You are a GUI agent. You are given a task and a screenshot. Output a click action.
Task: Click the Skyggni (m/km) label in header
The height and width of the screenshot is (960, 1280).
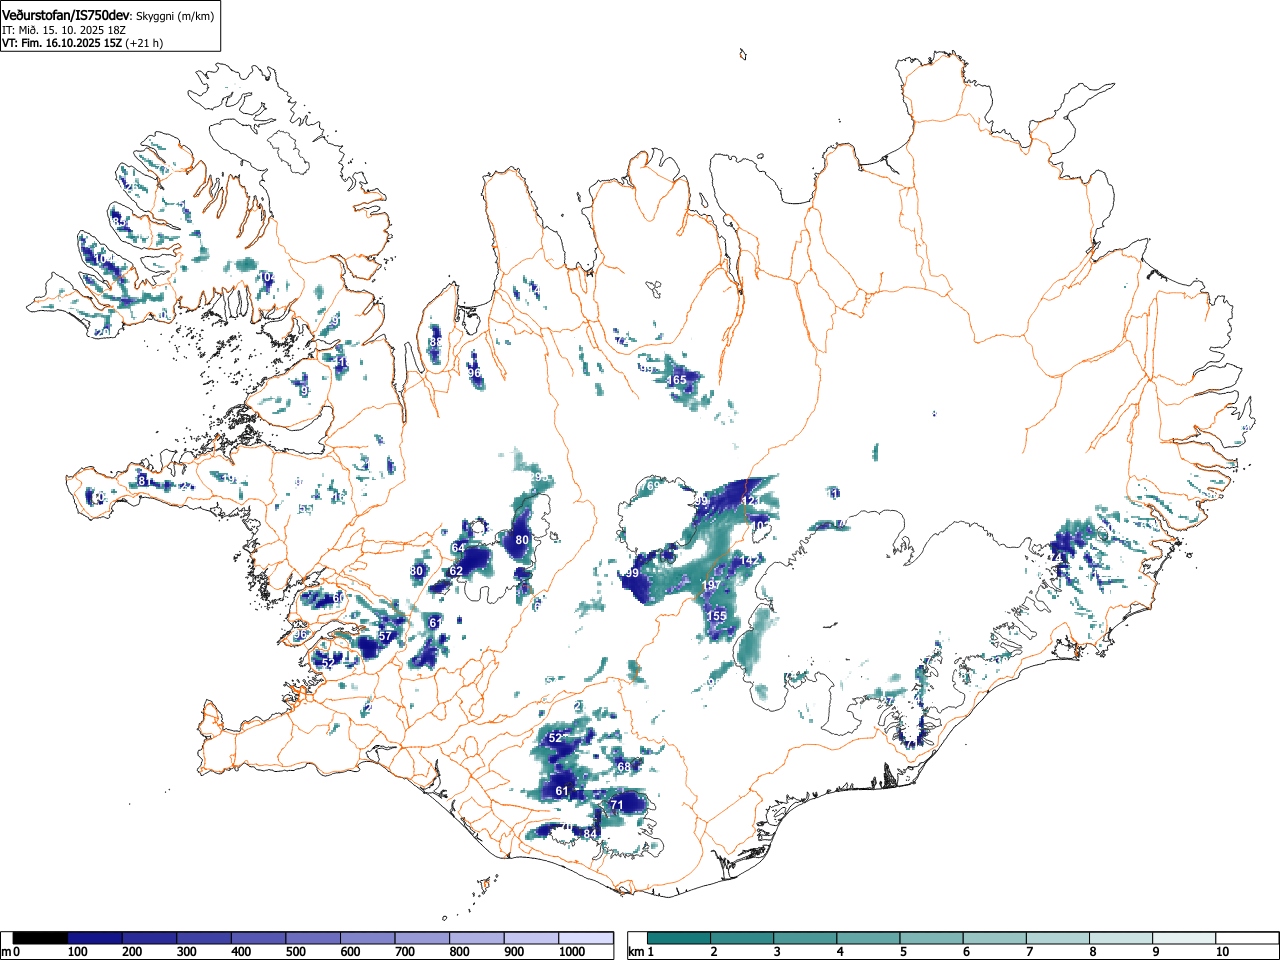coord(174,16)
